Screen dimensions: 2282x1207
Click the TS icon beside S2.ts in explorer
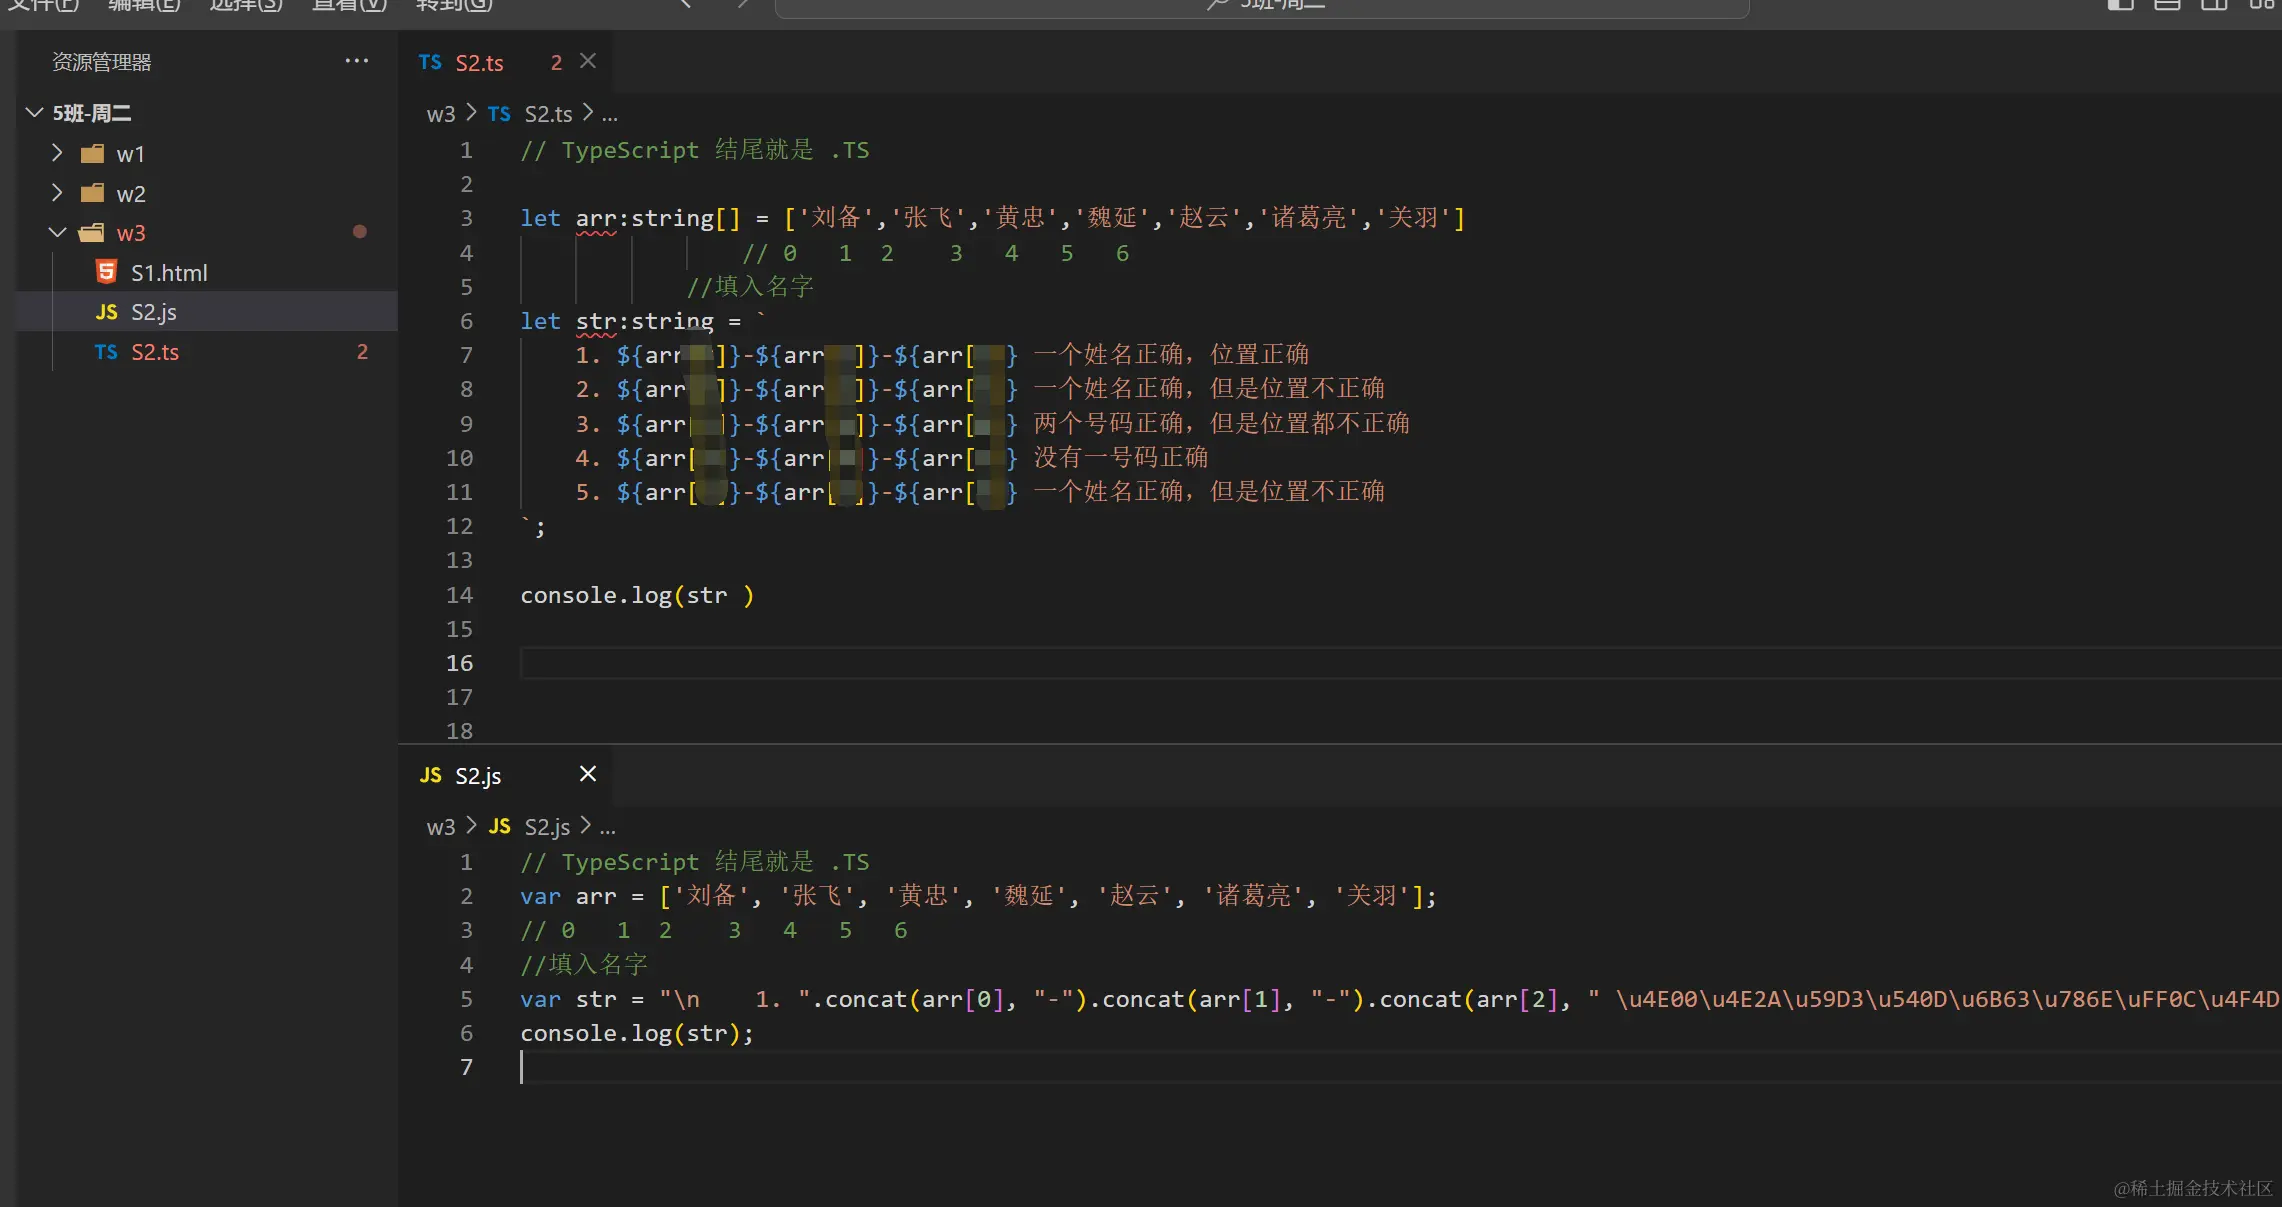click(x=106, y=352)
